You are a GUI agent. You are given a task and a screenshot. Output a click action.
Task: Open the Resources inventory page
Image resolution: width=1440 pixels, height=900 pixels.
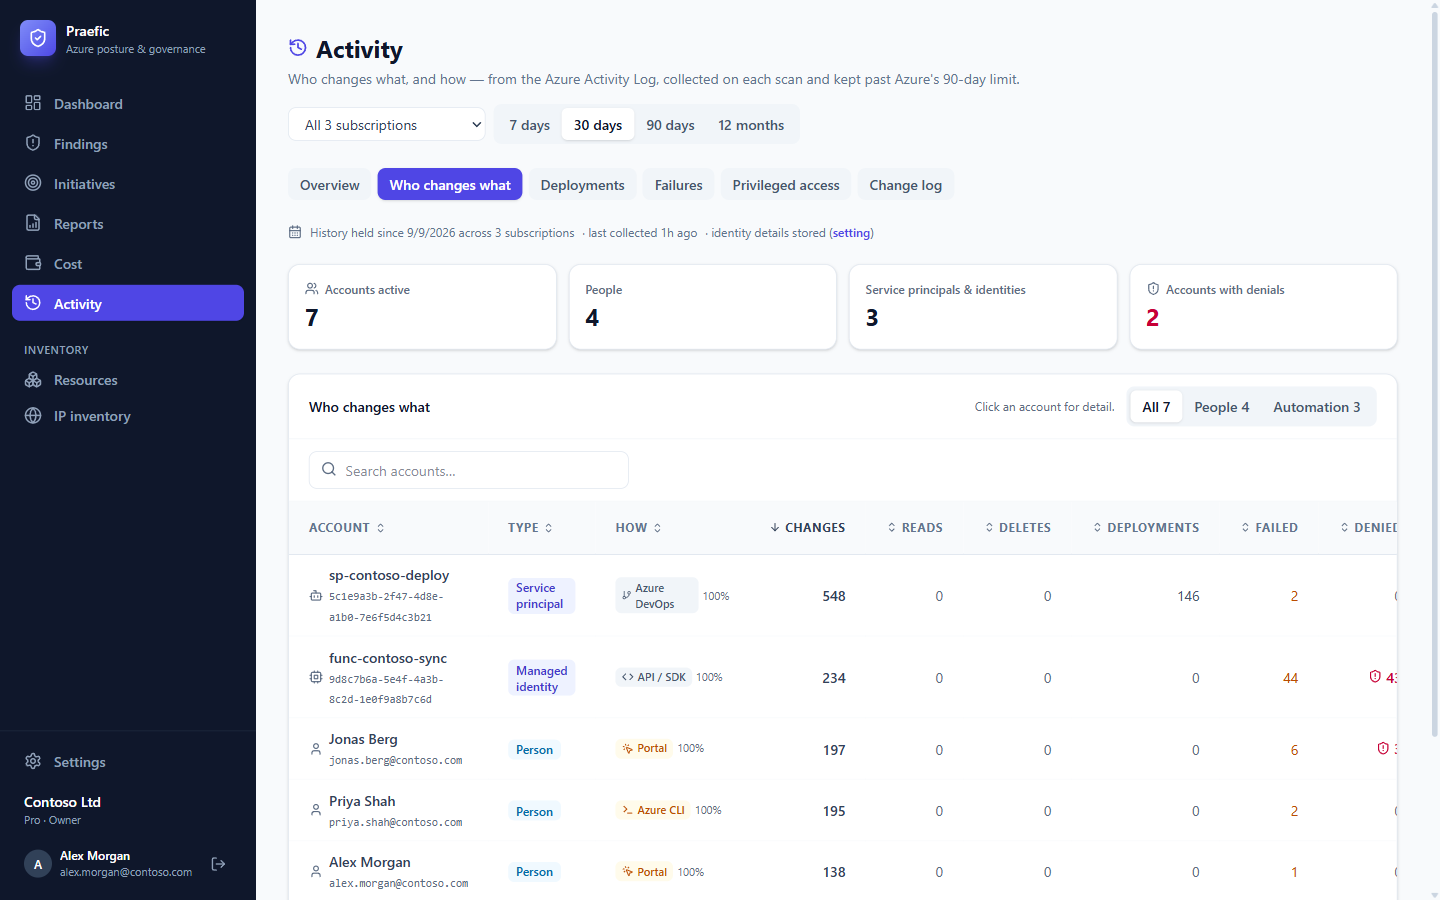(x=128, y=380)
